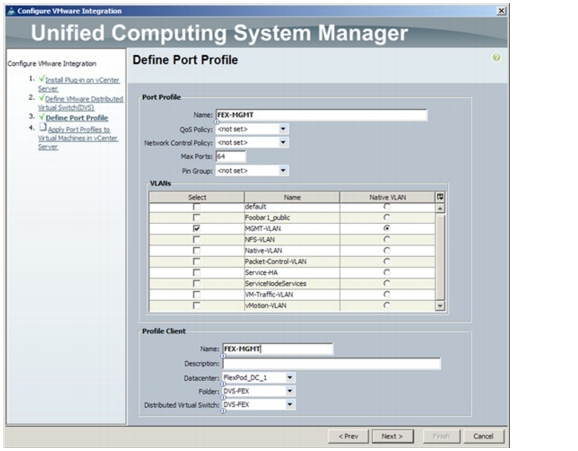Select native VLAN radio for MGMT-VLAN
This screenshot has height=451, width=578.
(x=387, y=228)
